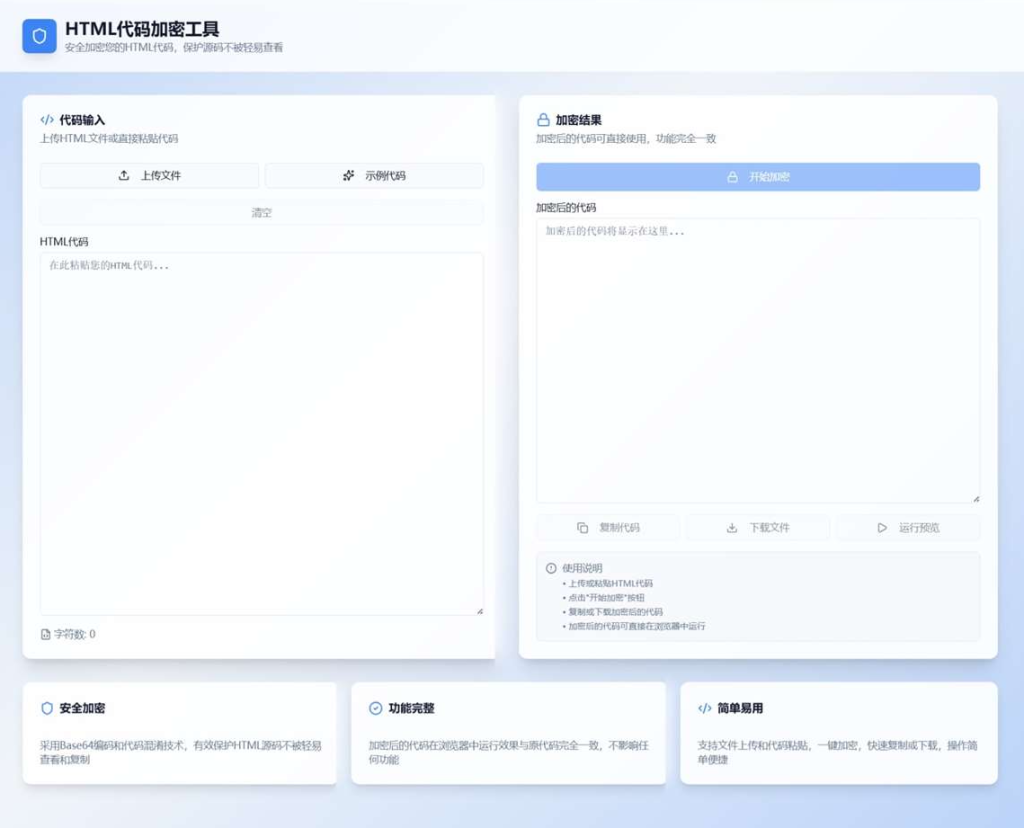Screen dimensions: 1024x828
Task: Click the lock icon beside 加密结果 heading
Action: pyautogui.click(x=543, y=120)
